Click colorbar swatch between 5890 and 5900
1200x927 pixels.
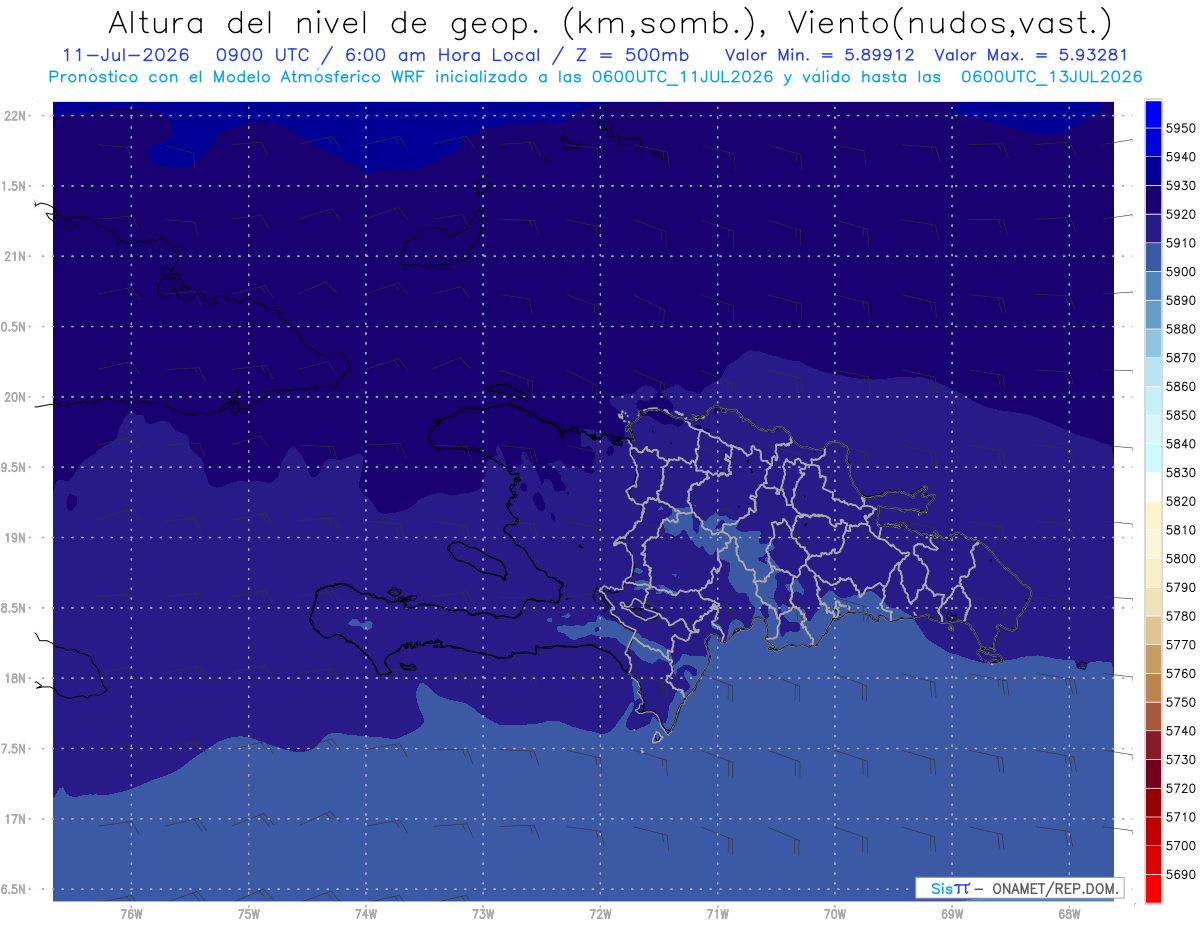(1153, 286)
